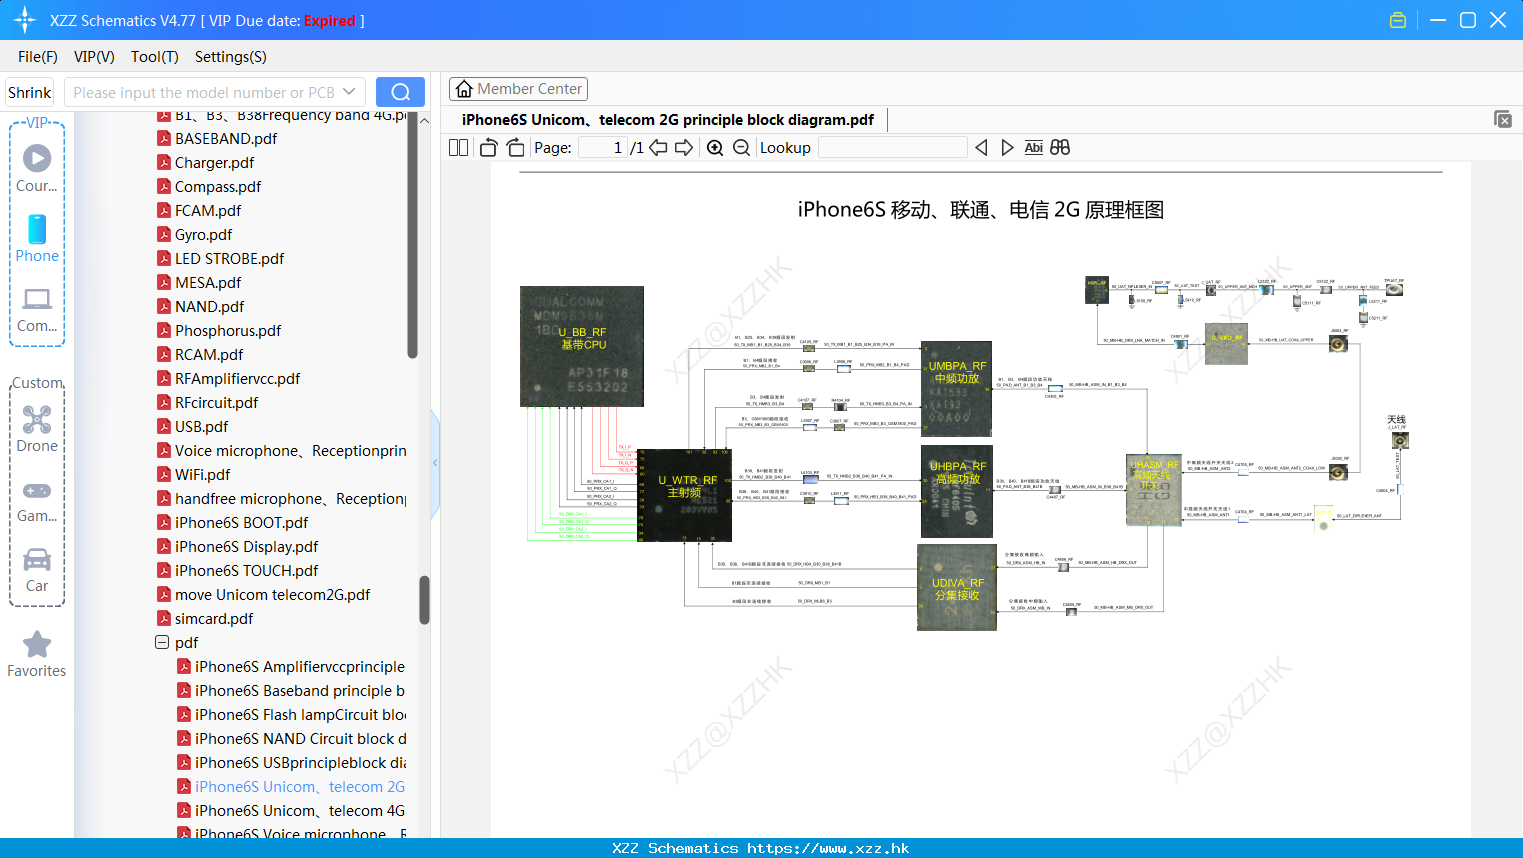Open the VIP(V) menu
The width and height of the screenshot is (1523, 858).
pyautogui.click(x=94, y=57)
